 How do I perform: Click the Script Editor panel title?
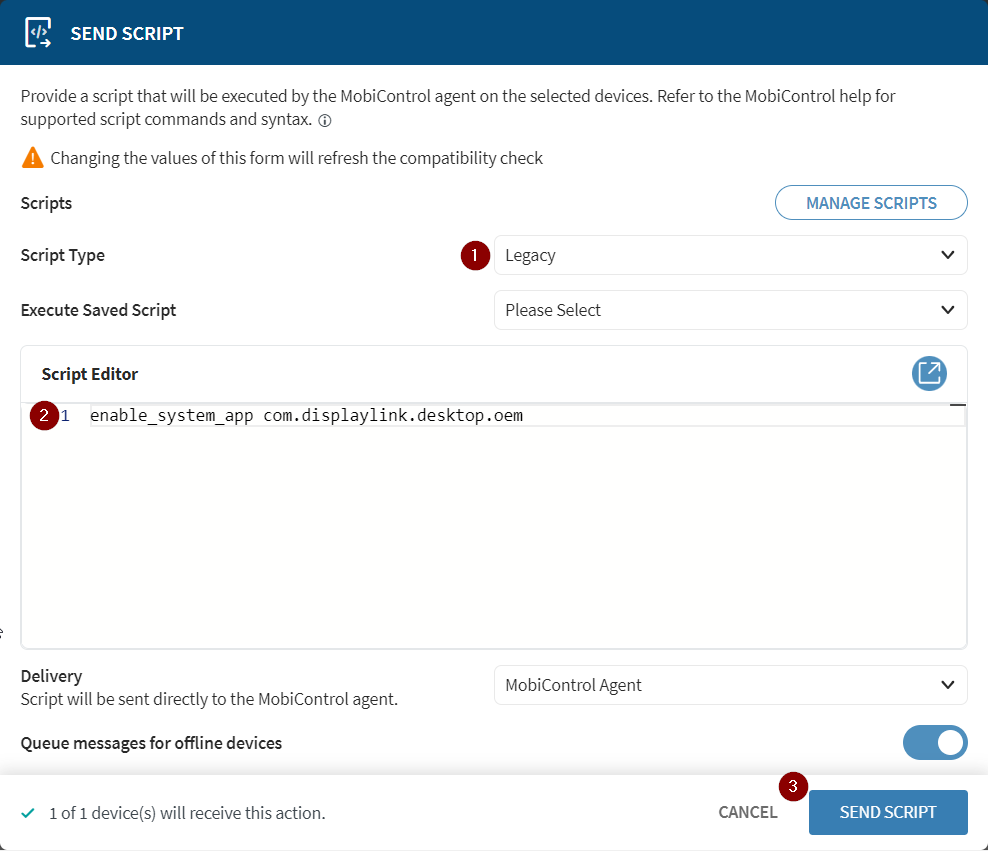point(89,373)
